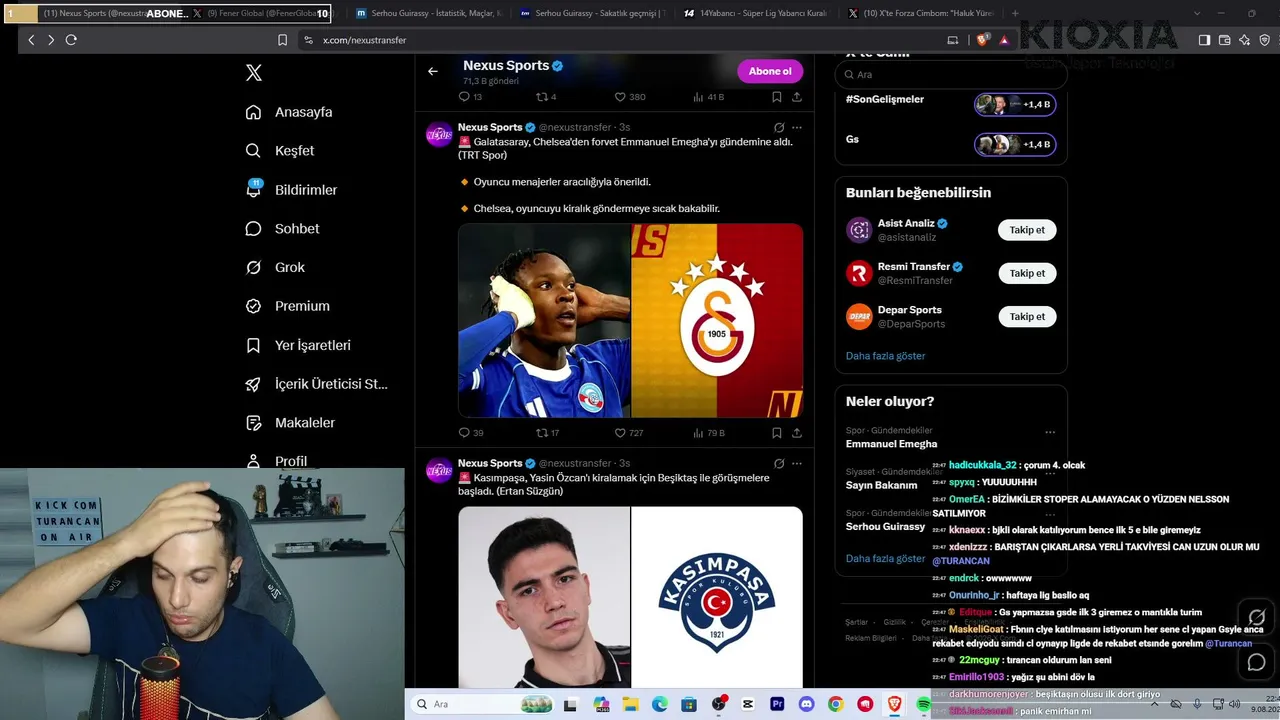Open Spotify from the taskbar
The height and width of the screenshot is (720, 1280).
click(x=923, y=704)
